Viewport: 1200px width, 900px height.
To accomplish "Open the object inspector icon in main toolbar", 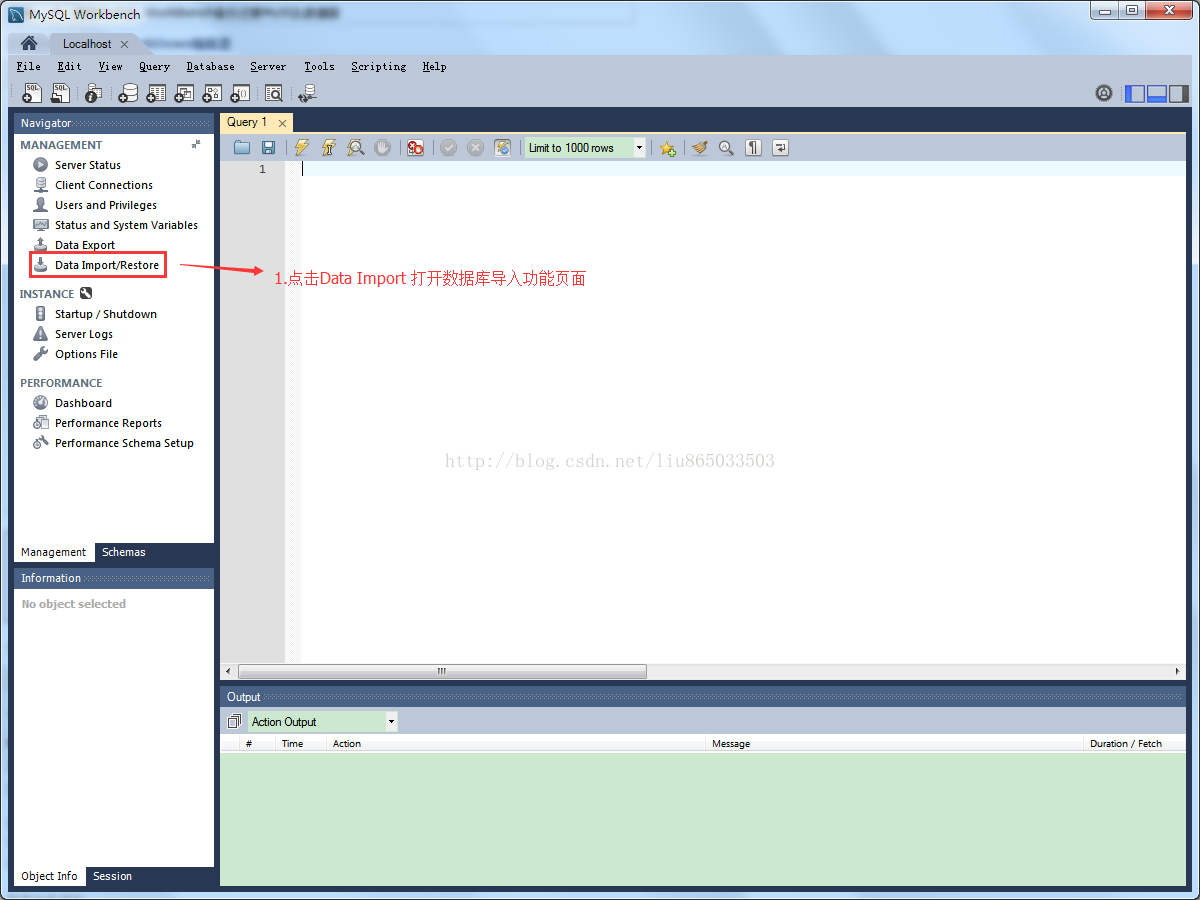I will 93,93.
